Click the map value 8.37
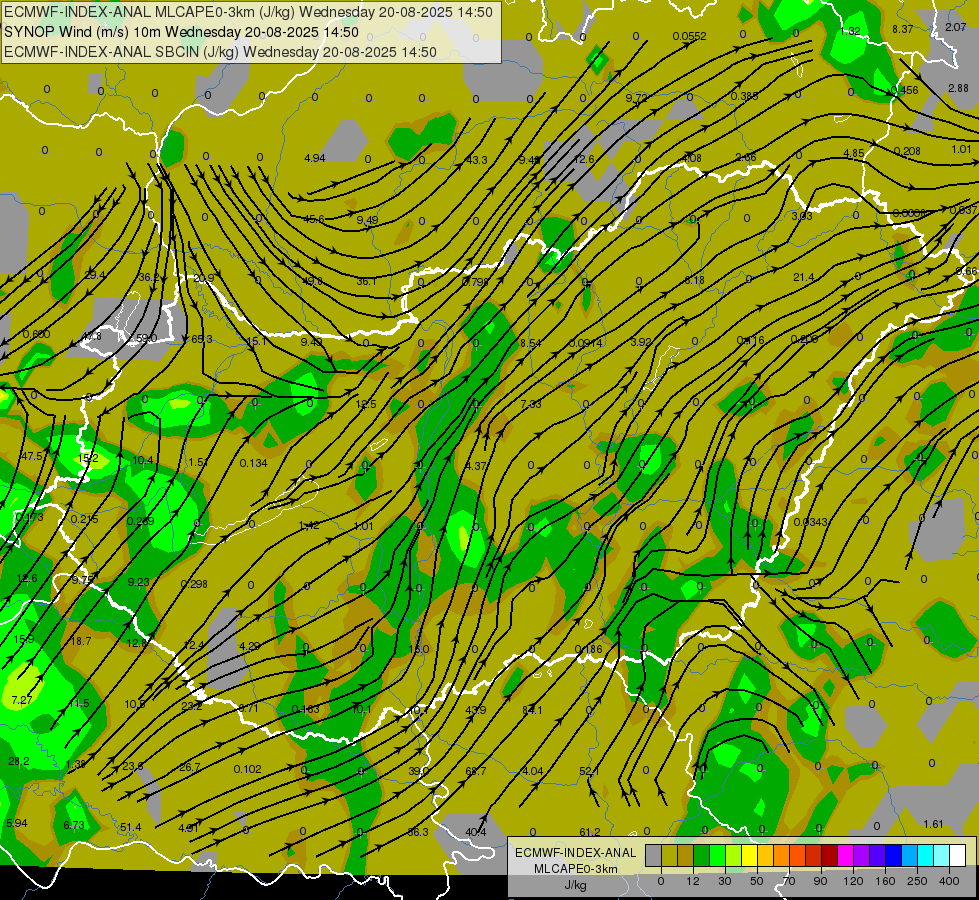This screenshot has height=900, width=979. click(903, 29)
